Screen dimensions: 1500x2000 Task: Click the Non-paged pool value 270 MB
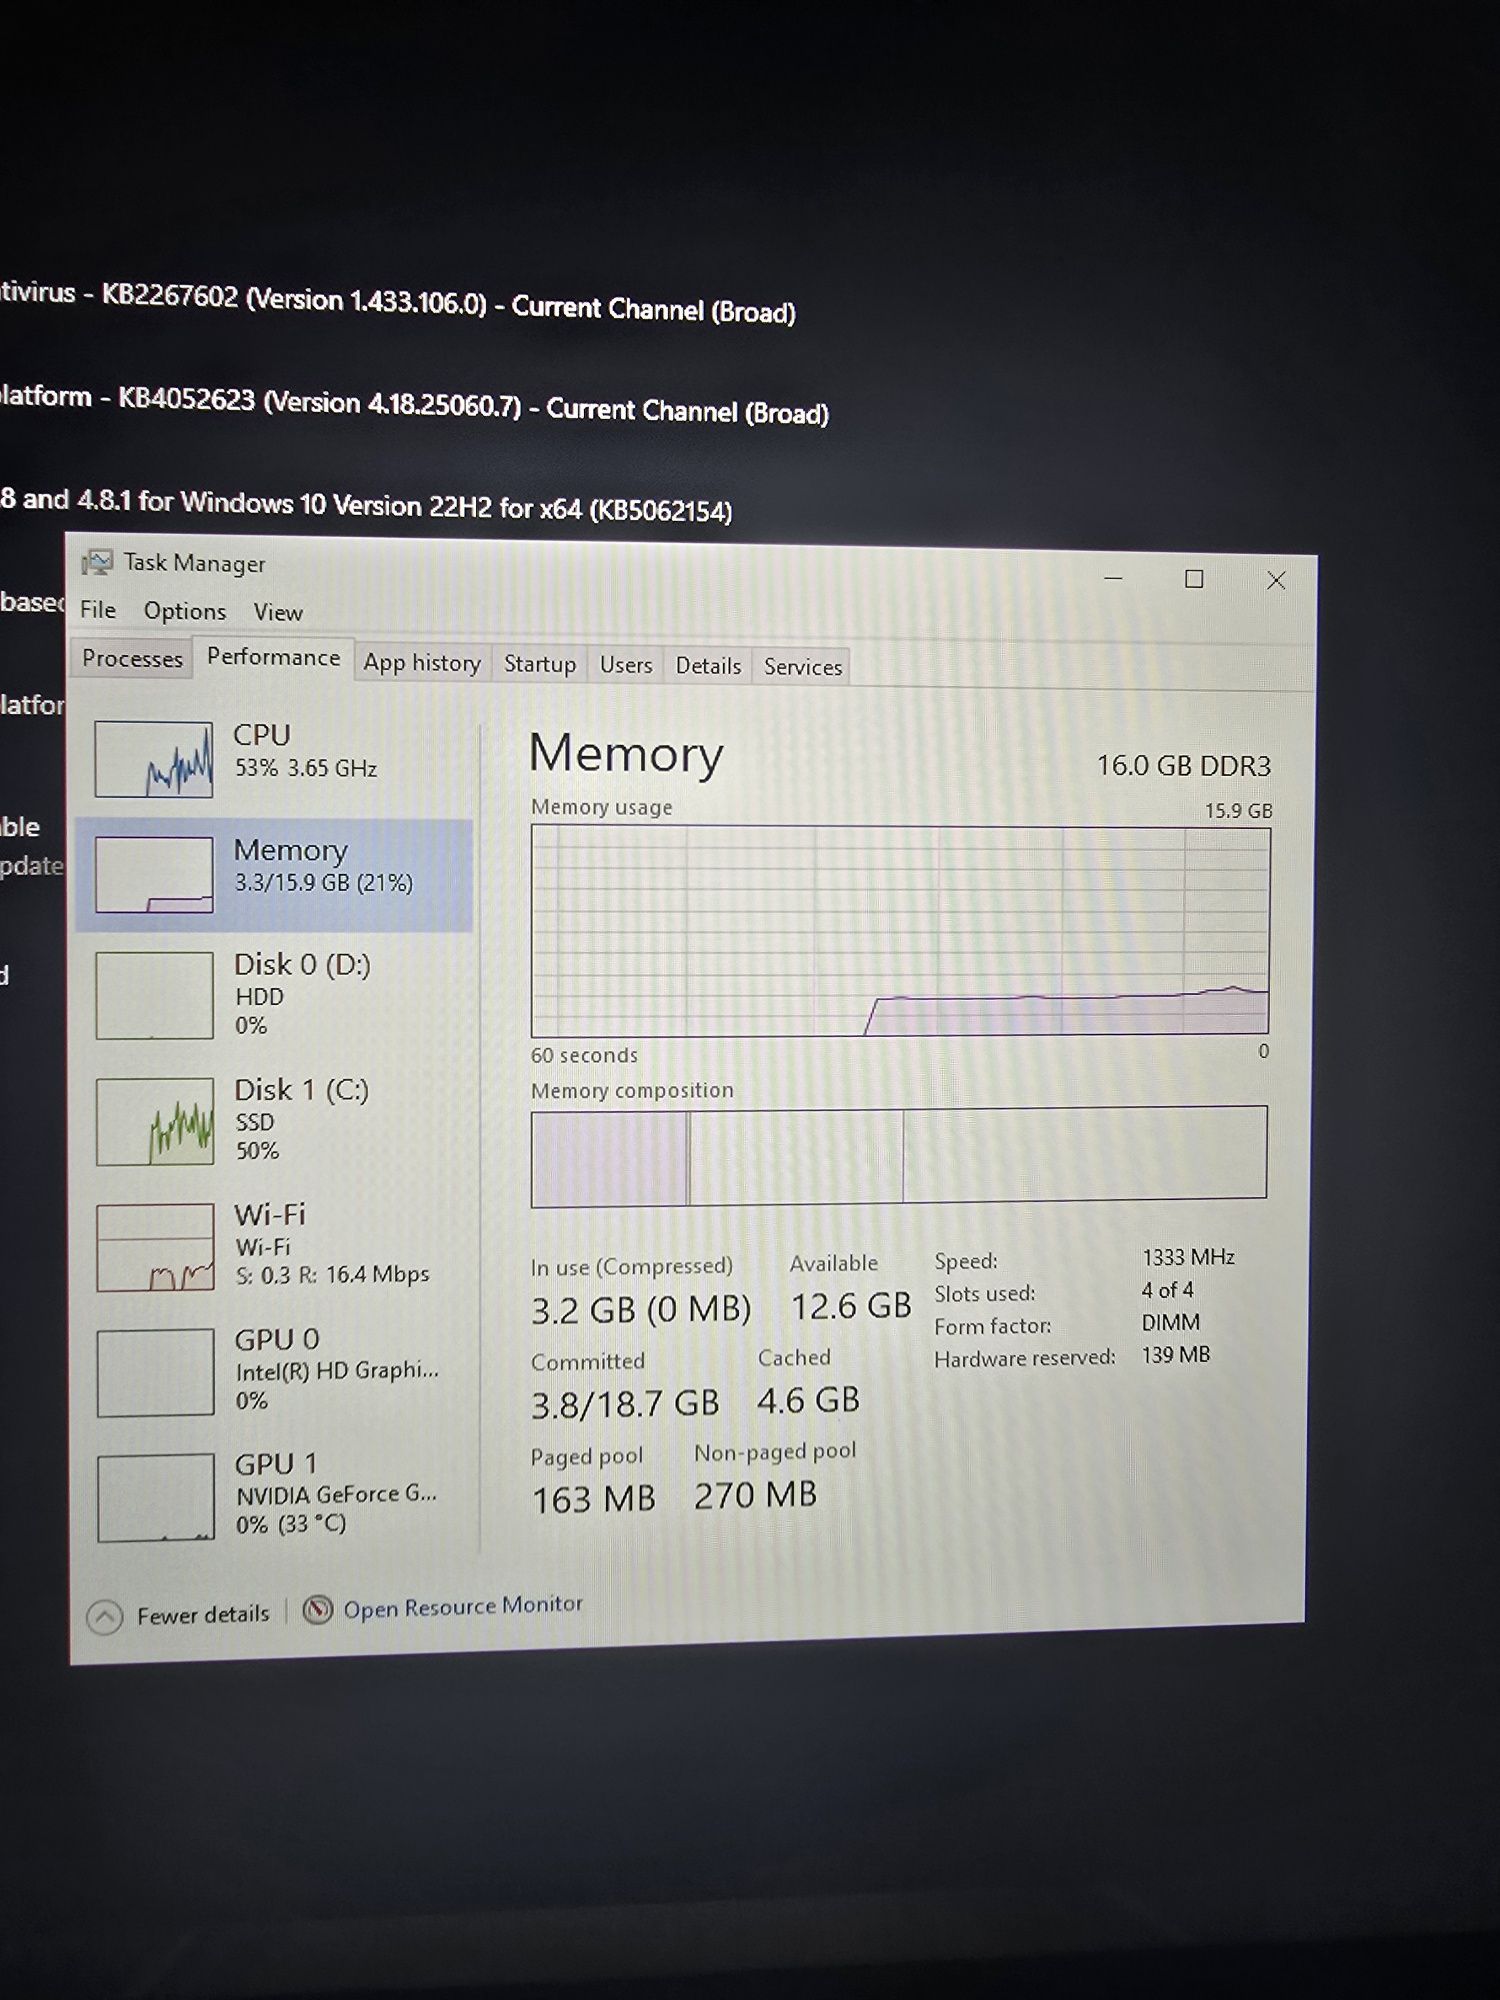coord(755,1495)
